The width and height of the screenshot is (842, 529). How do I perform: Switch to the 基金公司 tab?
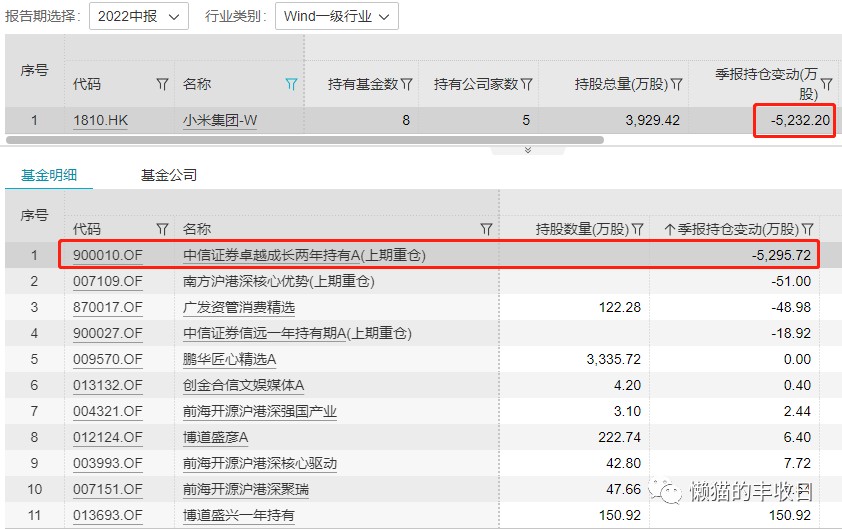(x=169, y=175)
